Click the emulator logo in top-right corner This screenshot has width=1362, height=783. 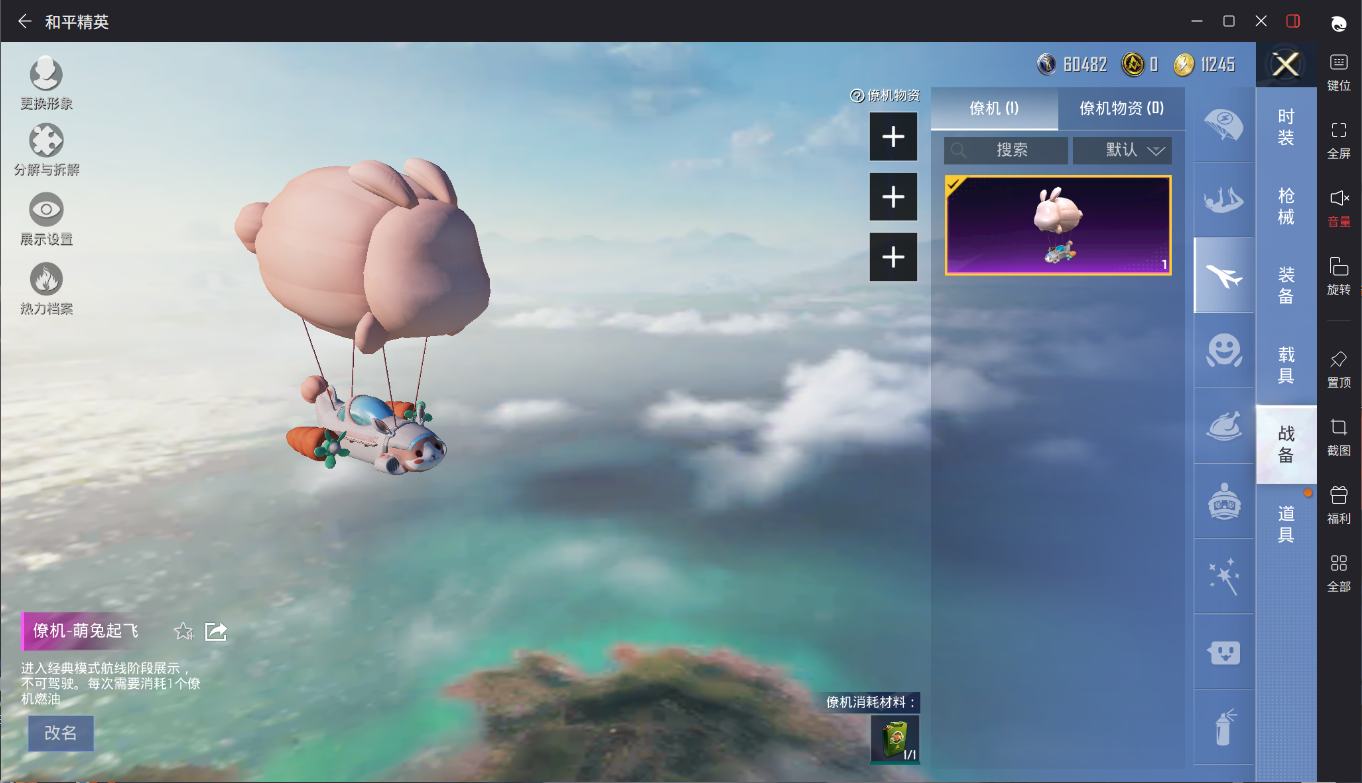pos(1339,22)
